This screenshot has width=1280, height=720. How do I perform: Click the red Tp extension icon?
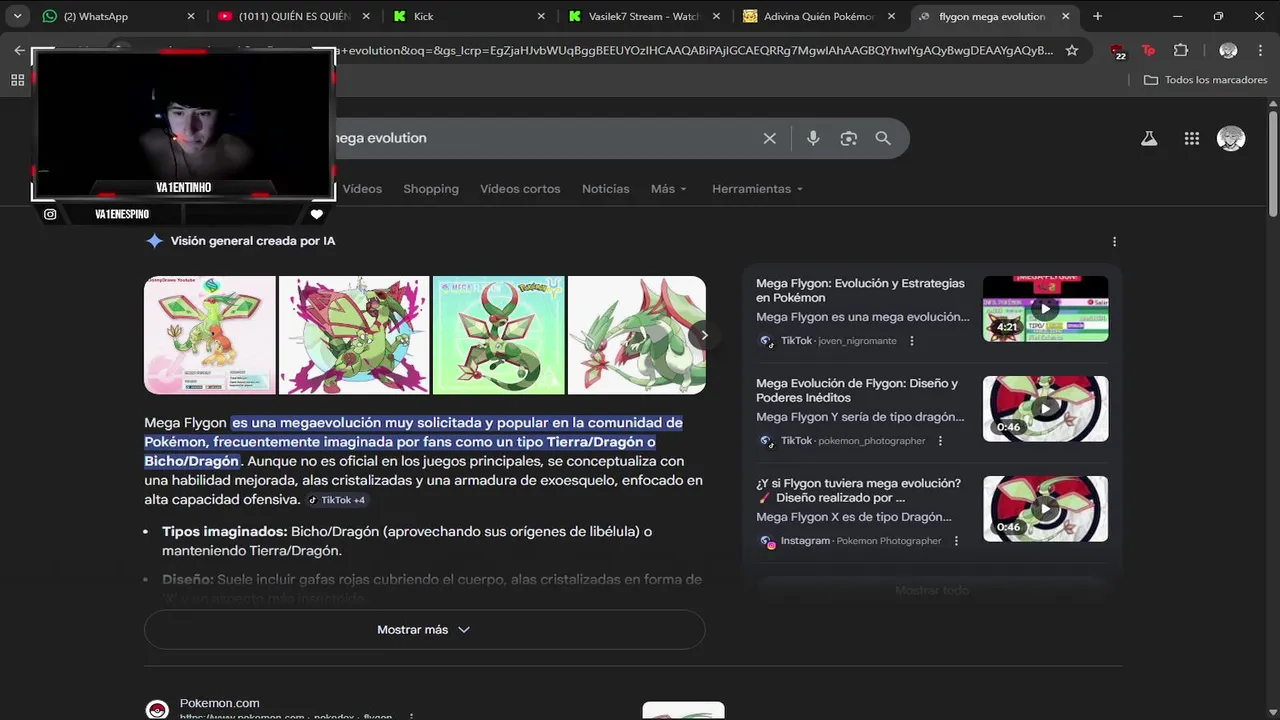[1149, 50]
